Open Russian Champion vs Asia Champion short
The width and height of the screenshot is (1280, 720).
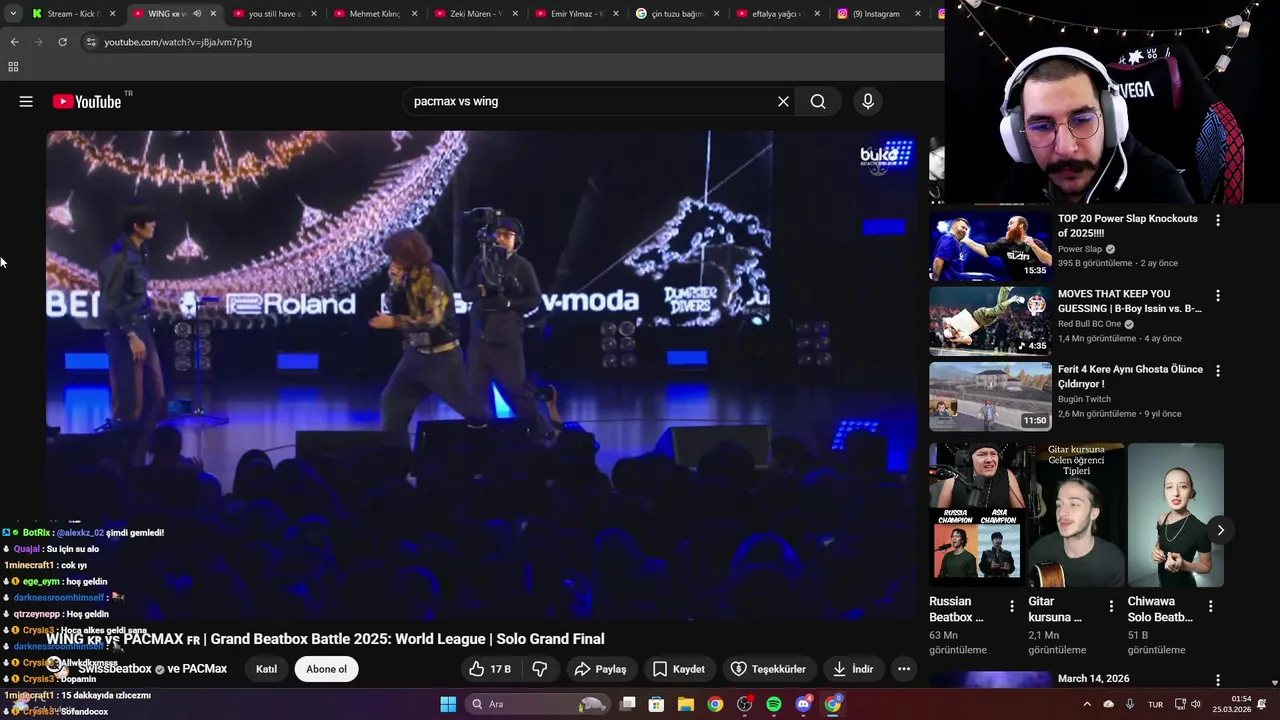pyautogui.click(x=977, y=515)
